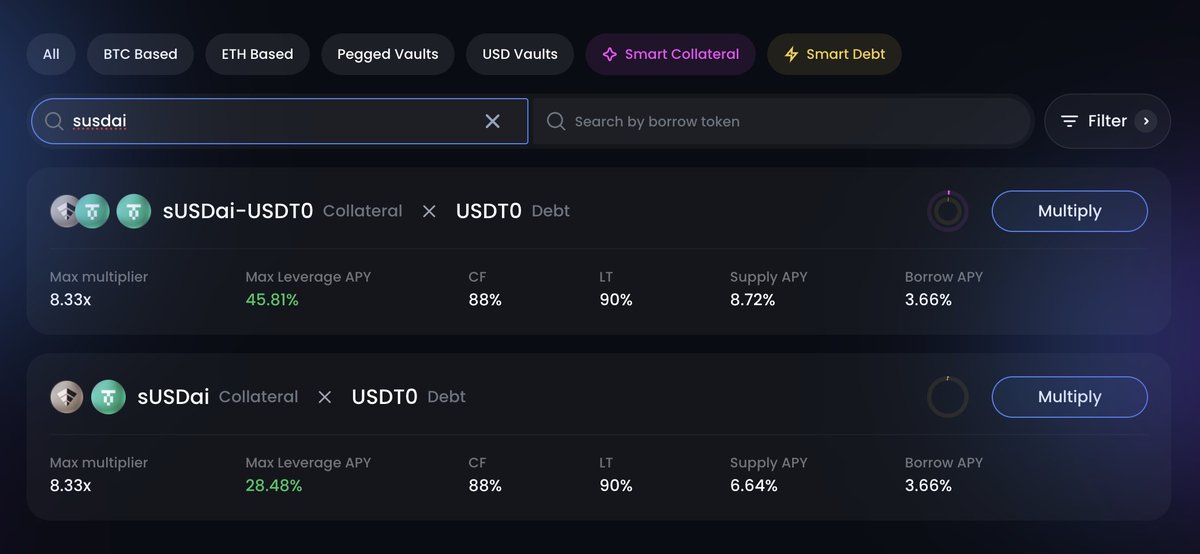
Task: Filter by Pegged Vaults
Action: (x=387, y=54)
